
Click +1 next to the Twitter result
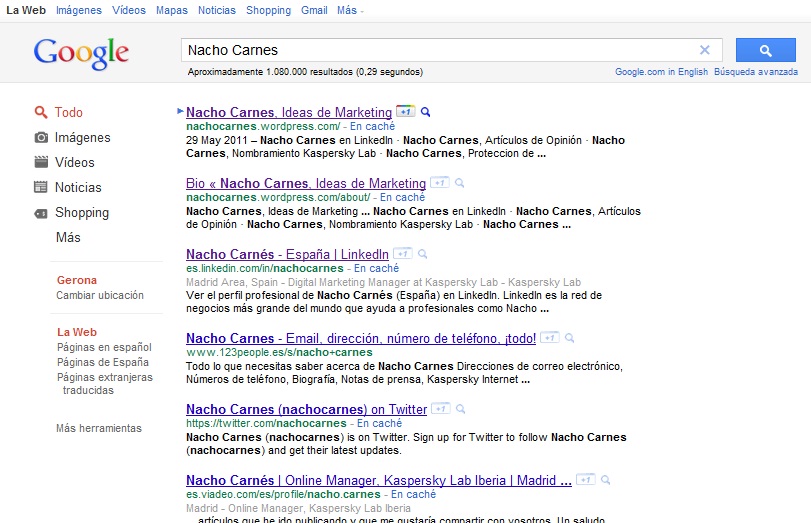click(x=440, y=409)
